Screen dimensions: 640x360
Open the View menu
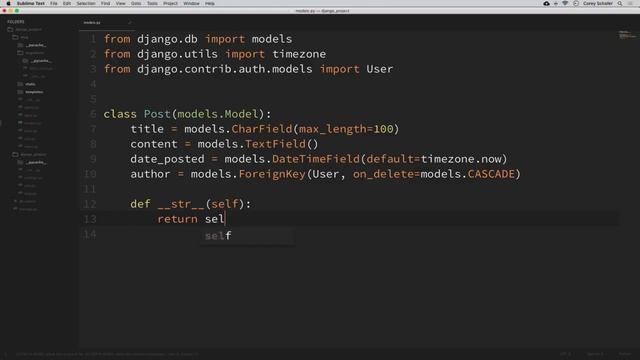(120, 3)
